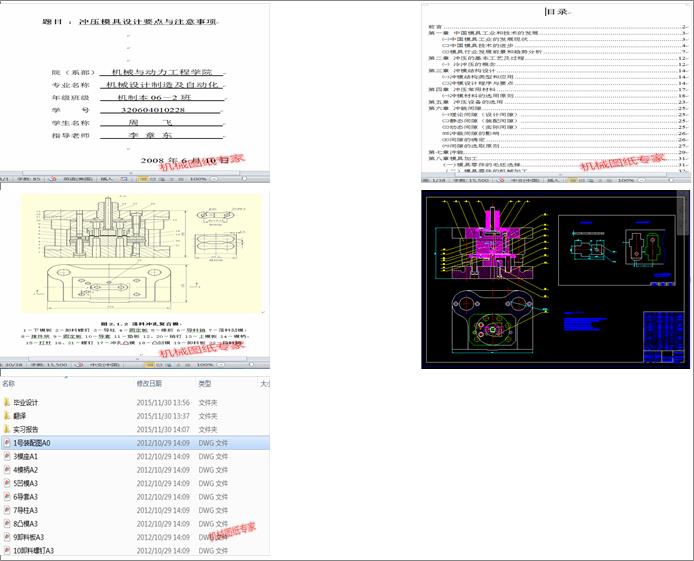
Task: Click 插入 mode in title page status bar
Action: click(x=107, y=179)
